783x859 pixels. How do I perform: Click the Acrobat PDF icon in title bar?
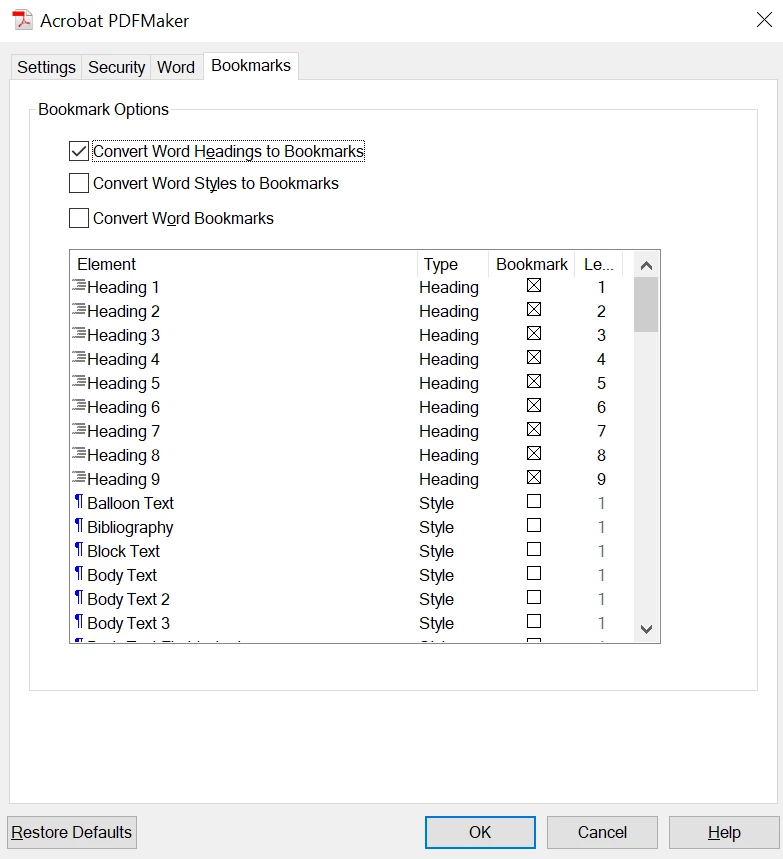coord(22,20)
